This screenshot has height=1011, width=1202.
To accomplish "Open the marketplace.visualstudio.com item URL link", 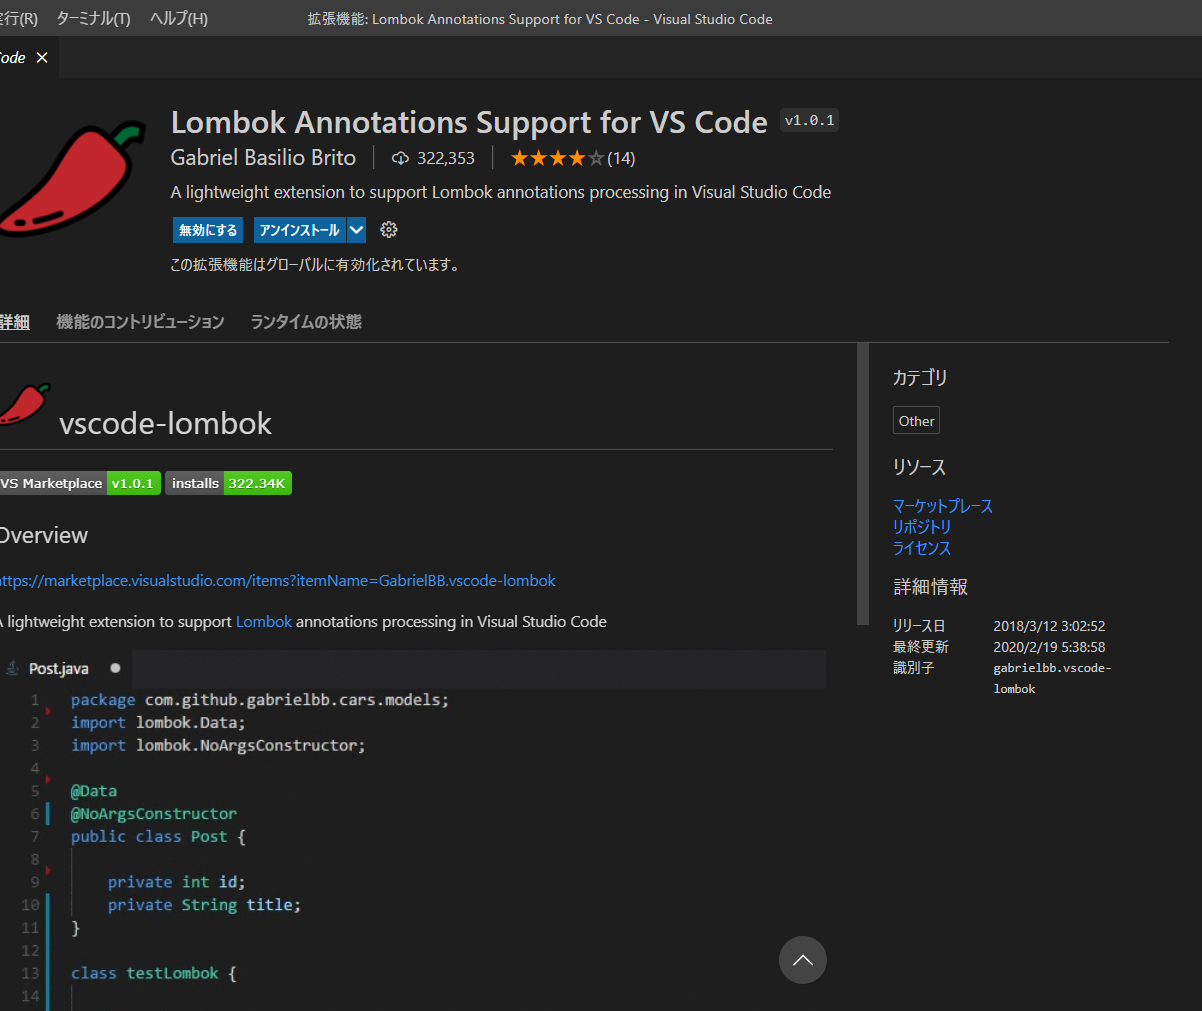I will pyautogui.click(x=278, y=581).
